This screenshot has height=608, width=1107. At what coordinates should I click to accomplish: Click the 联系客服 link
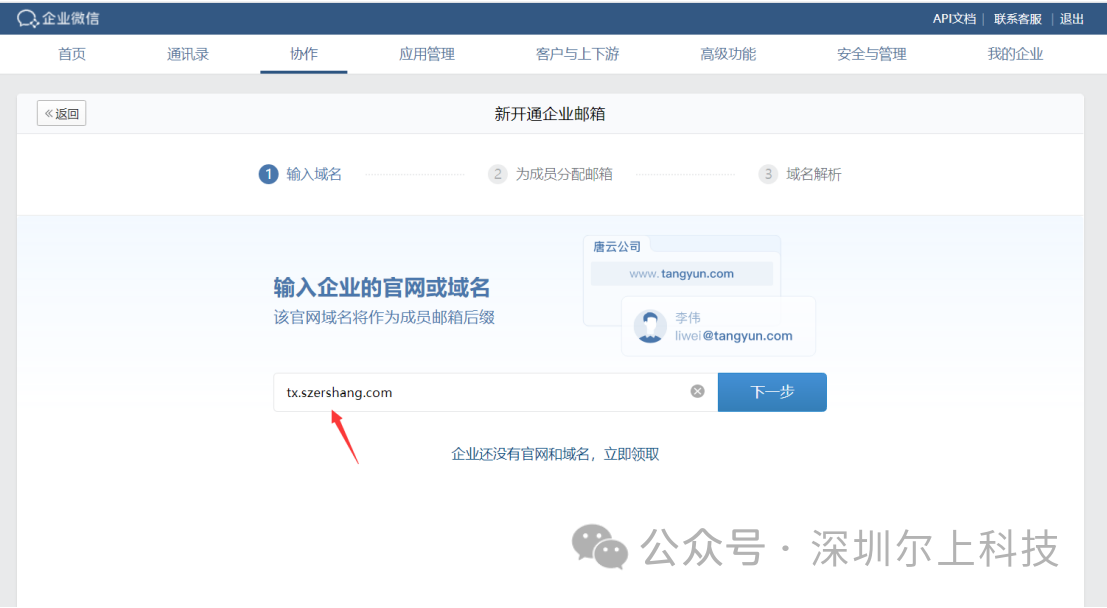(x=1017, y=18)
